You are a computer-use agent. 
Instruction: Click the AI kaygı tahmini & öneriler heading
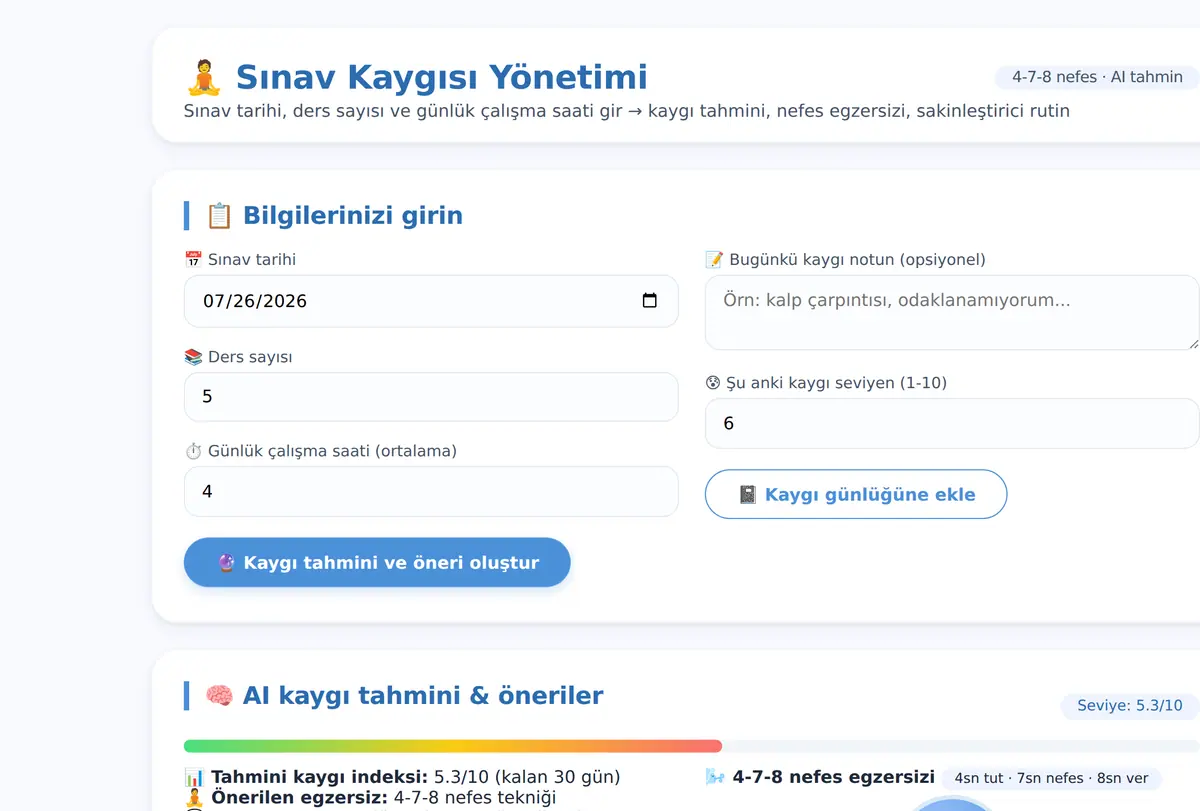[x=422, y=696]
